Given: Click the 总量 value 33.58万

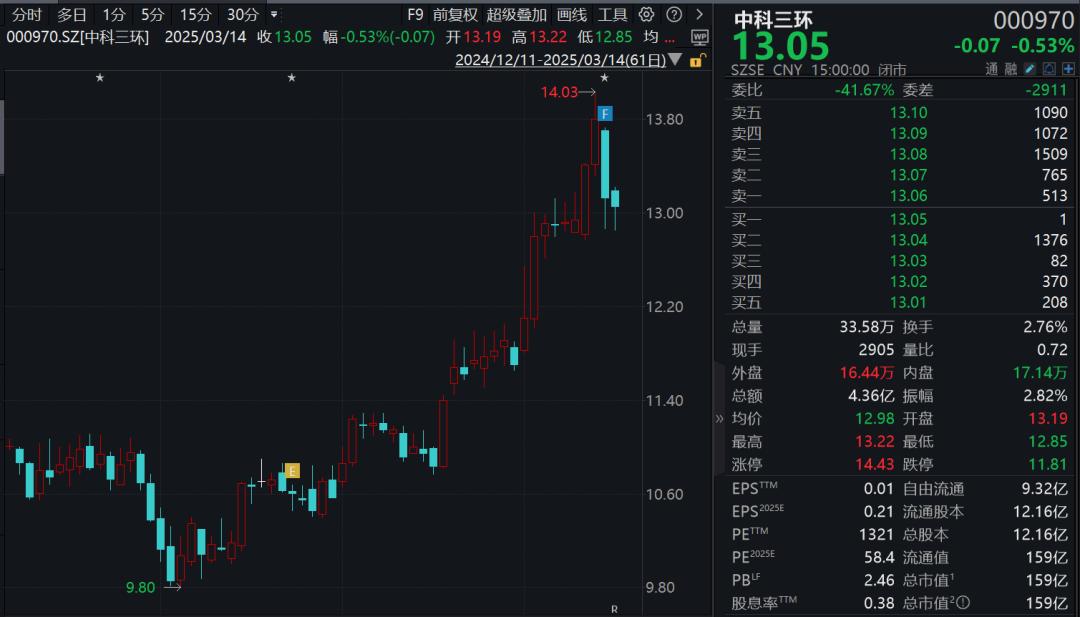Looking at the screenshot, I should [x=866, y=326].
